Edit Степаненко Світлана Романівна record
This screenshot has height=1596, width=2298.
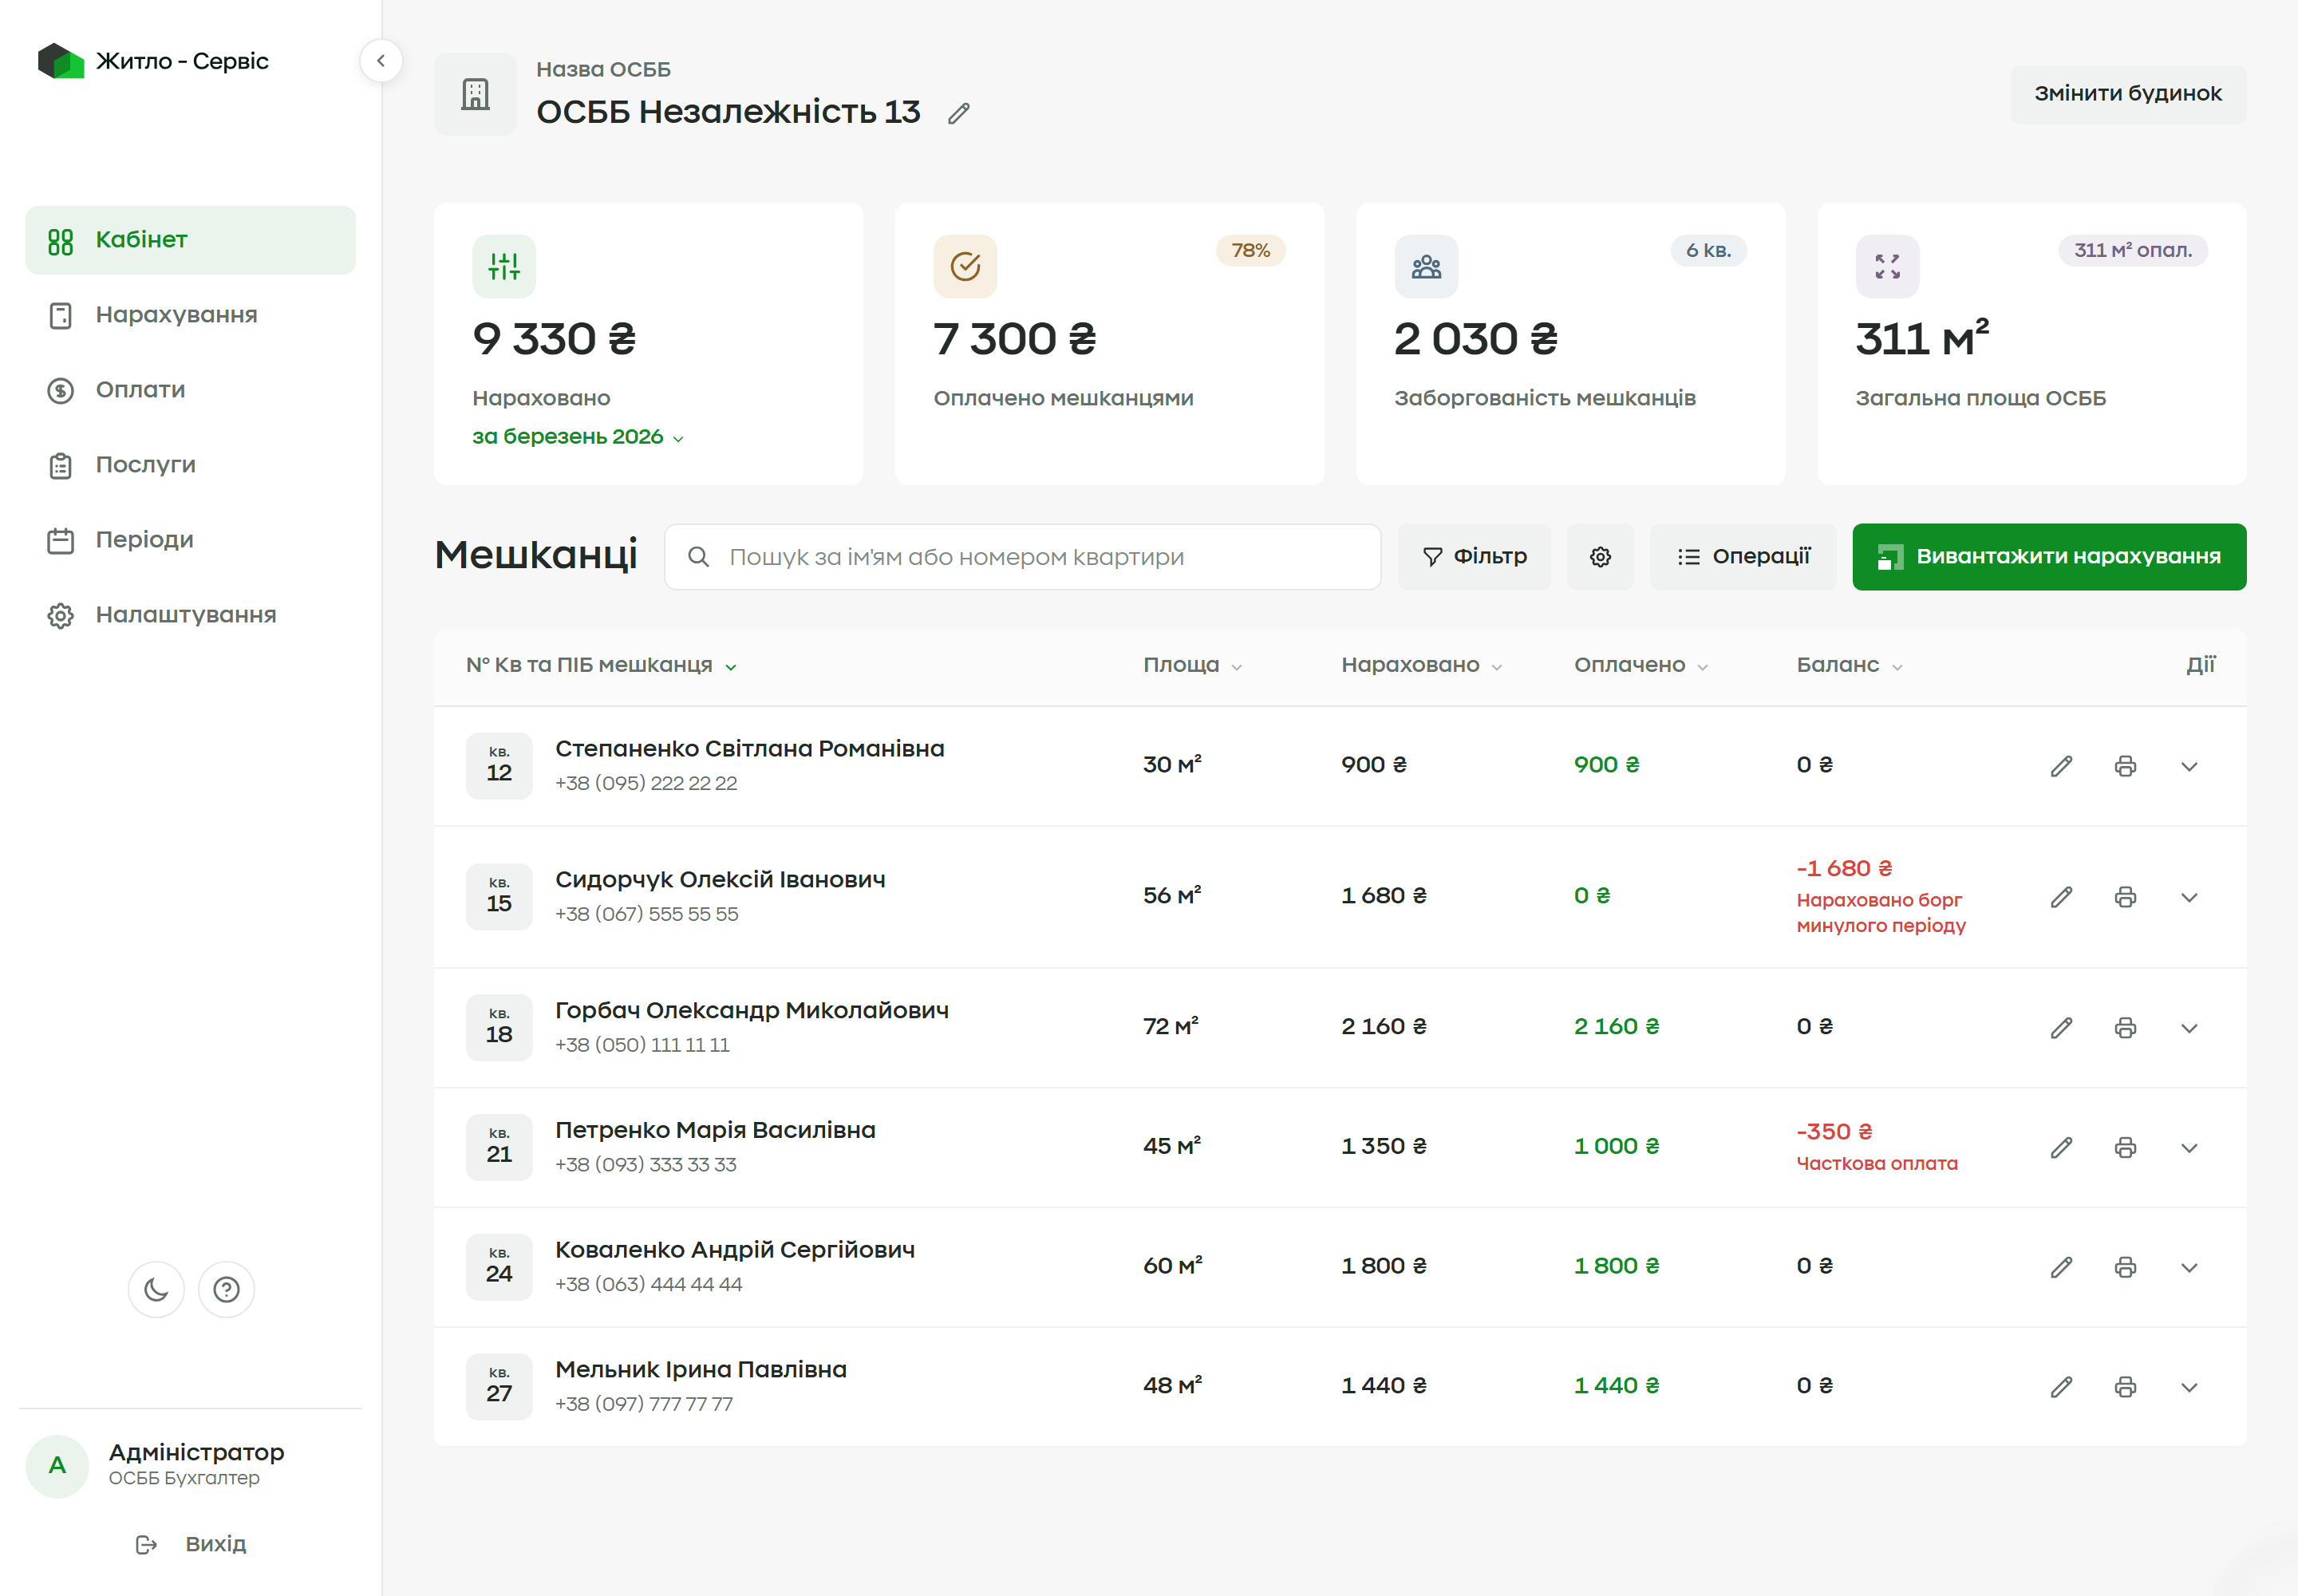coord(2061,767)
